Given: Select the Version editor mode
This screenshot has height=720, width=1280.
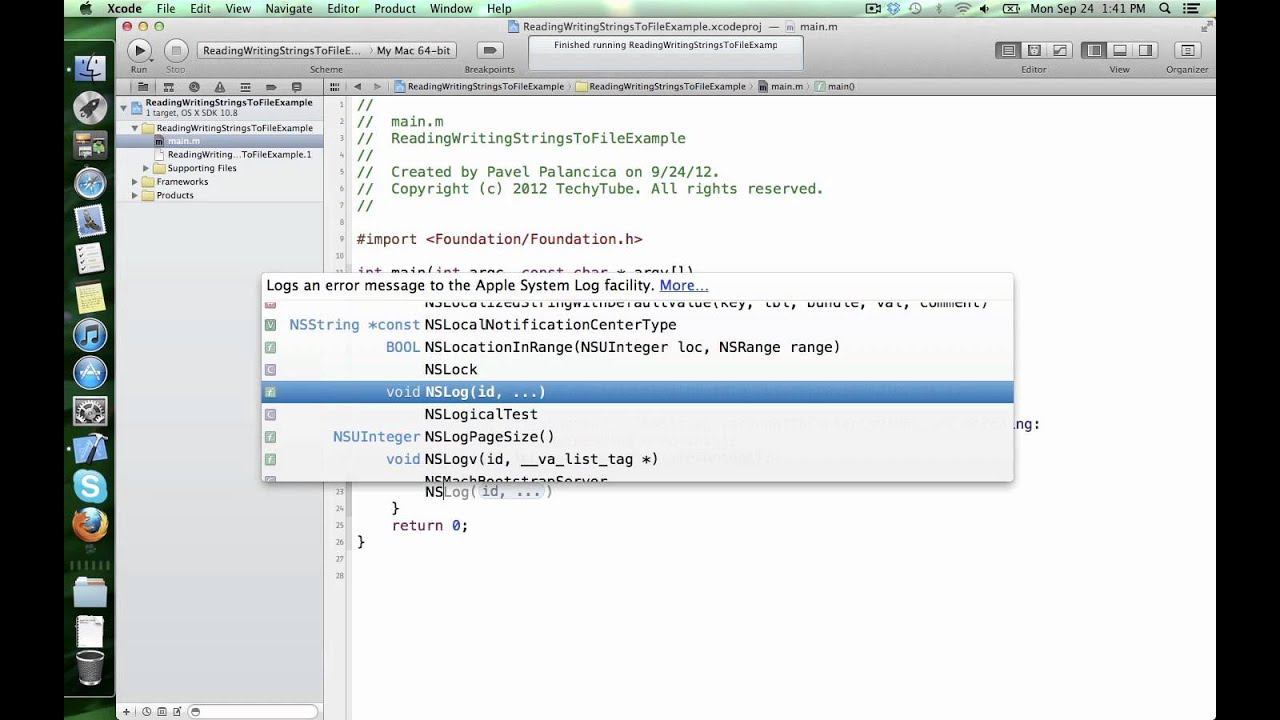Looking at the screenshot, I should (1059, 50).
